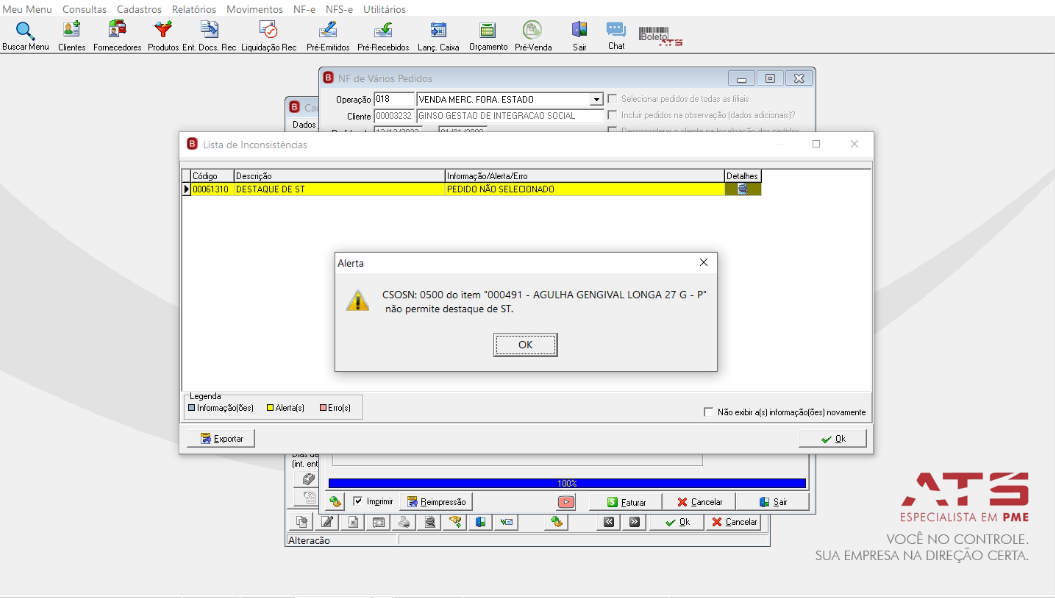The width and height of the screenshot is (1055, 598).
Task: Click Sair button in NF de Vários Pedidos
Action: pos(772,502)
